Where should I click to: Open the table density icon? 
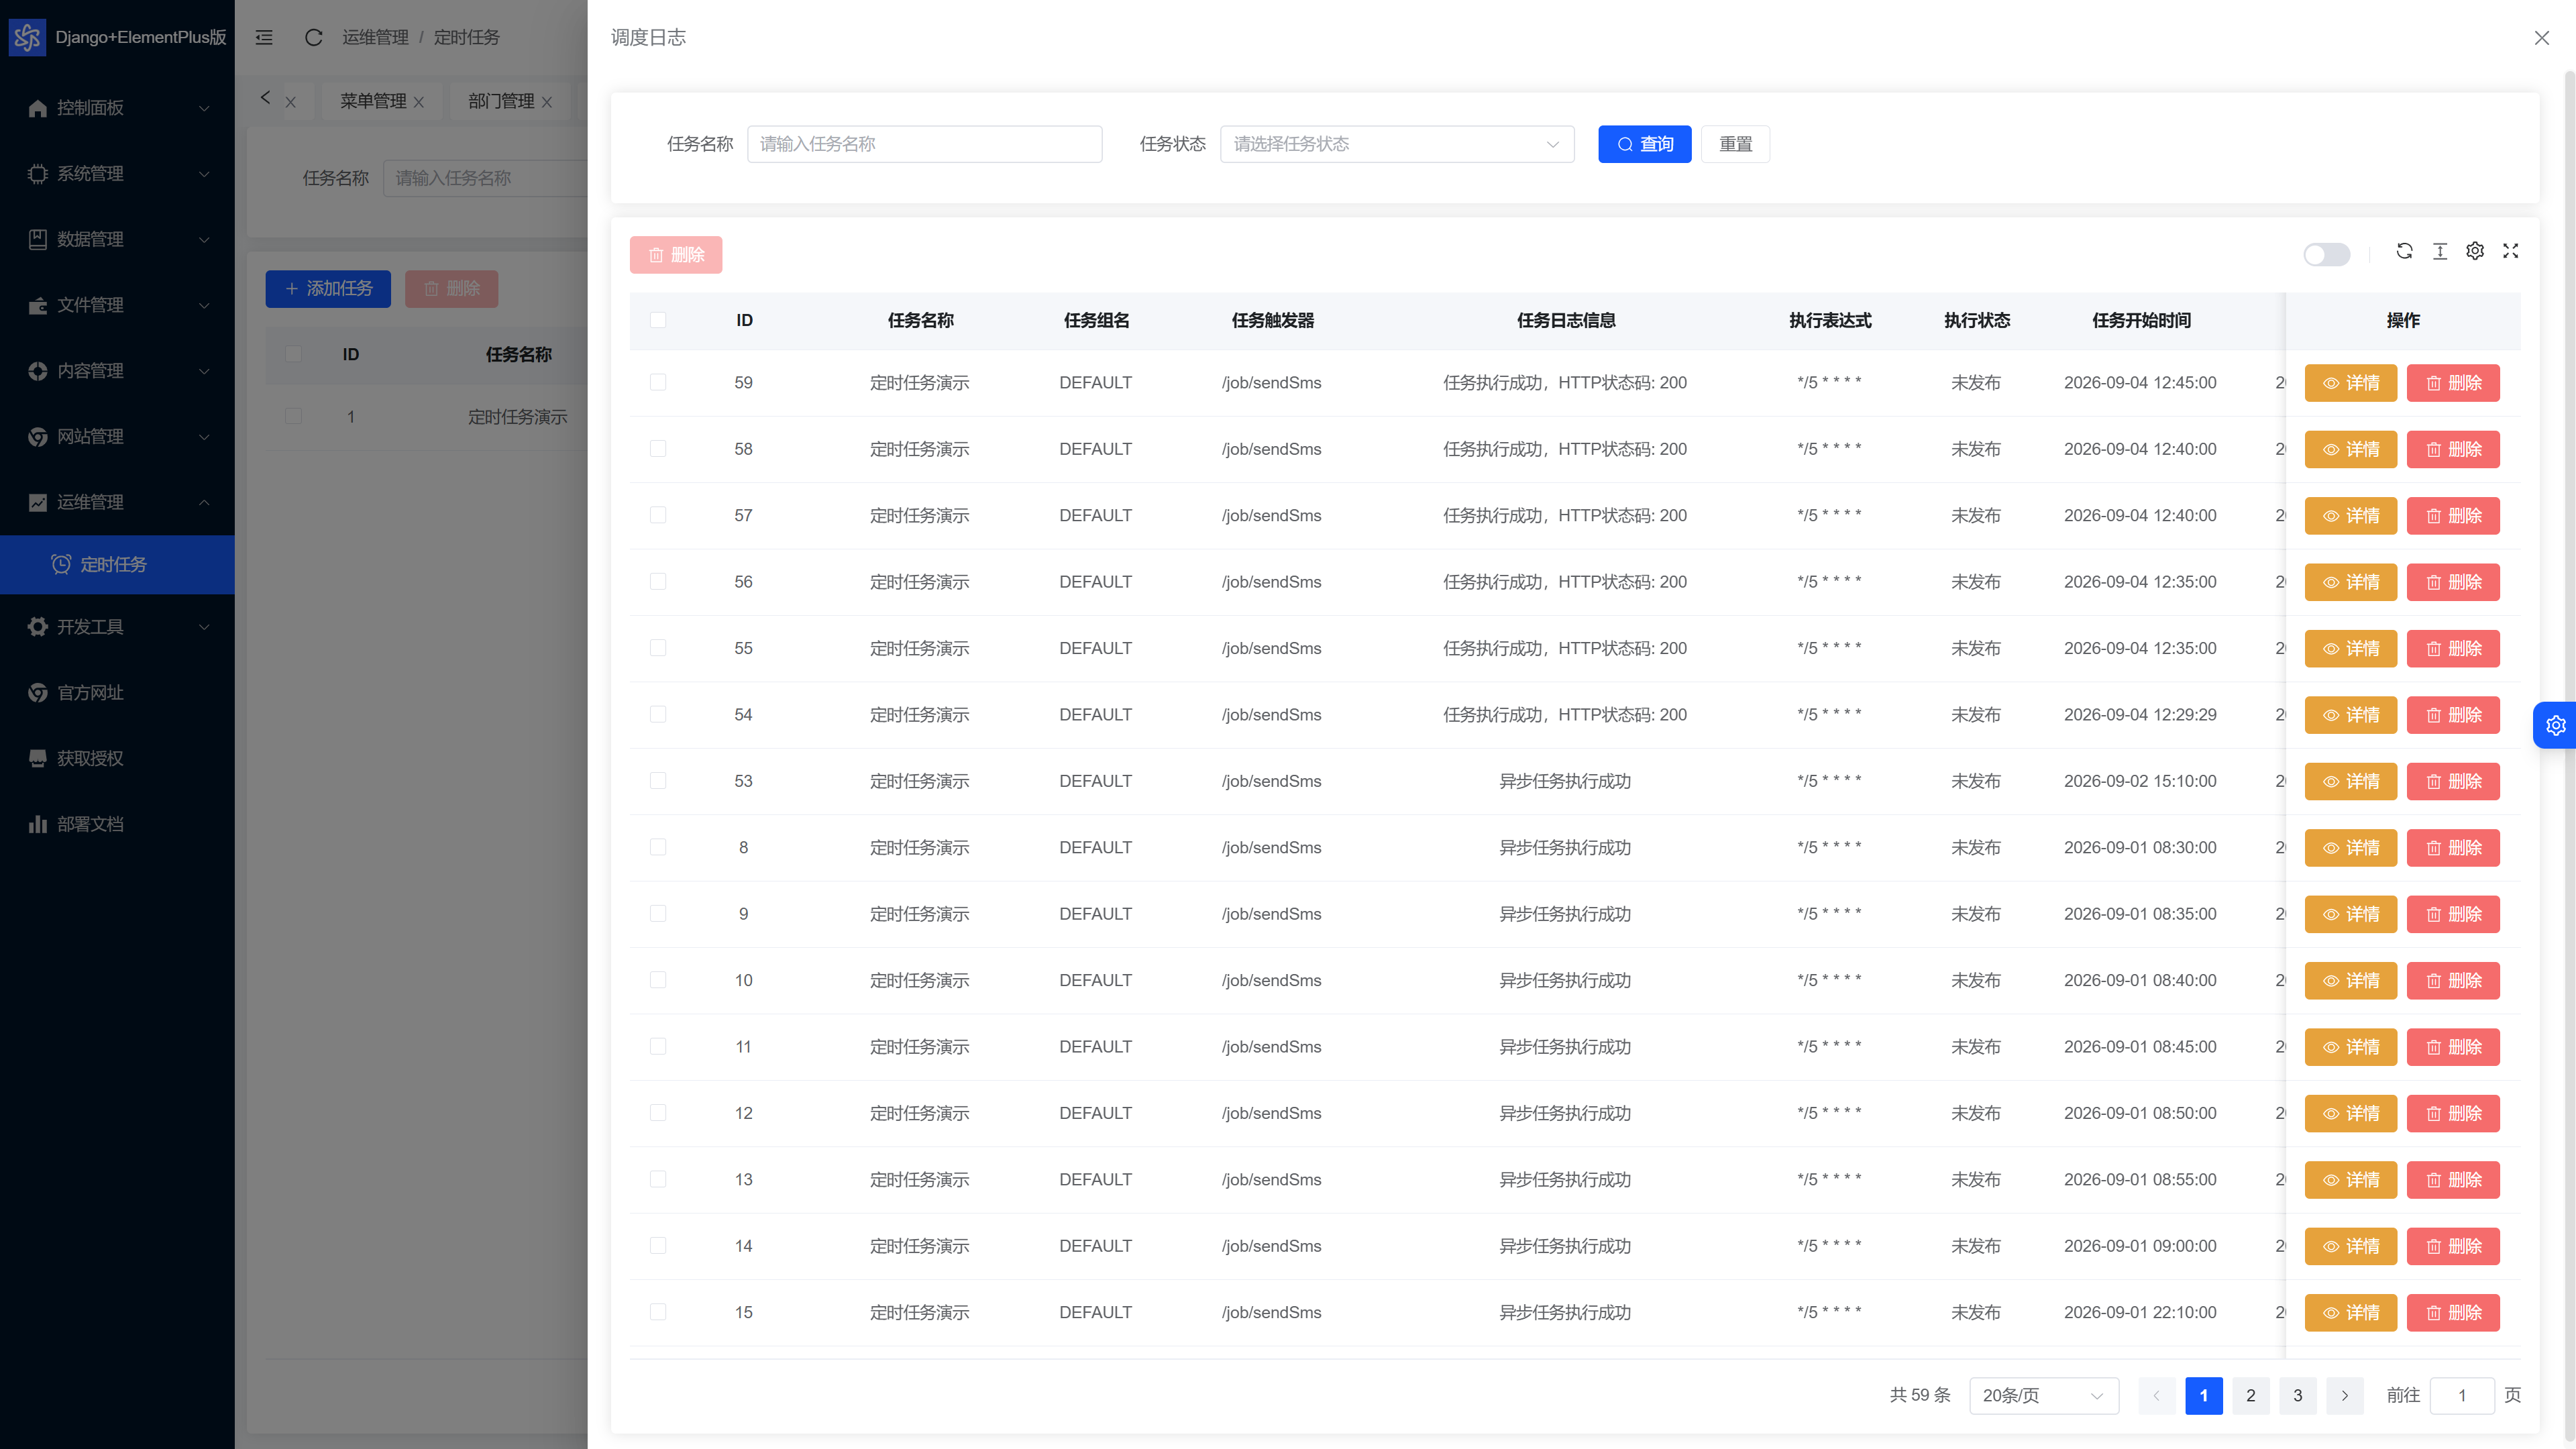(x=2440, y=251)
